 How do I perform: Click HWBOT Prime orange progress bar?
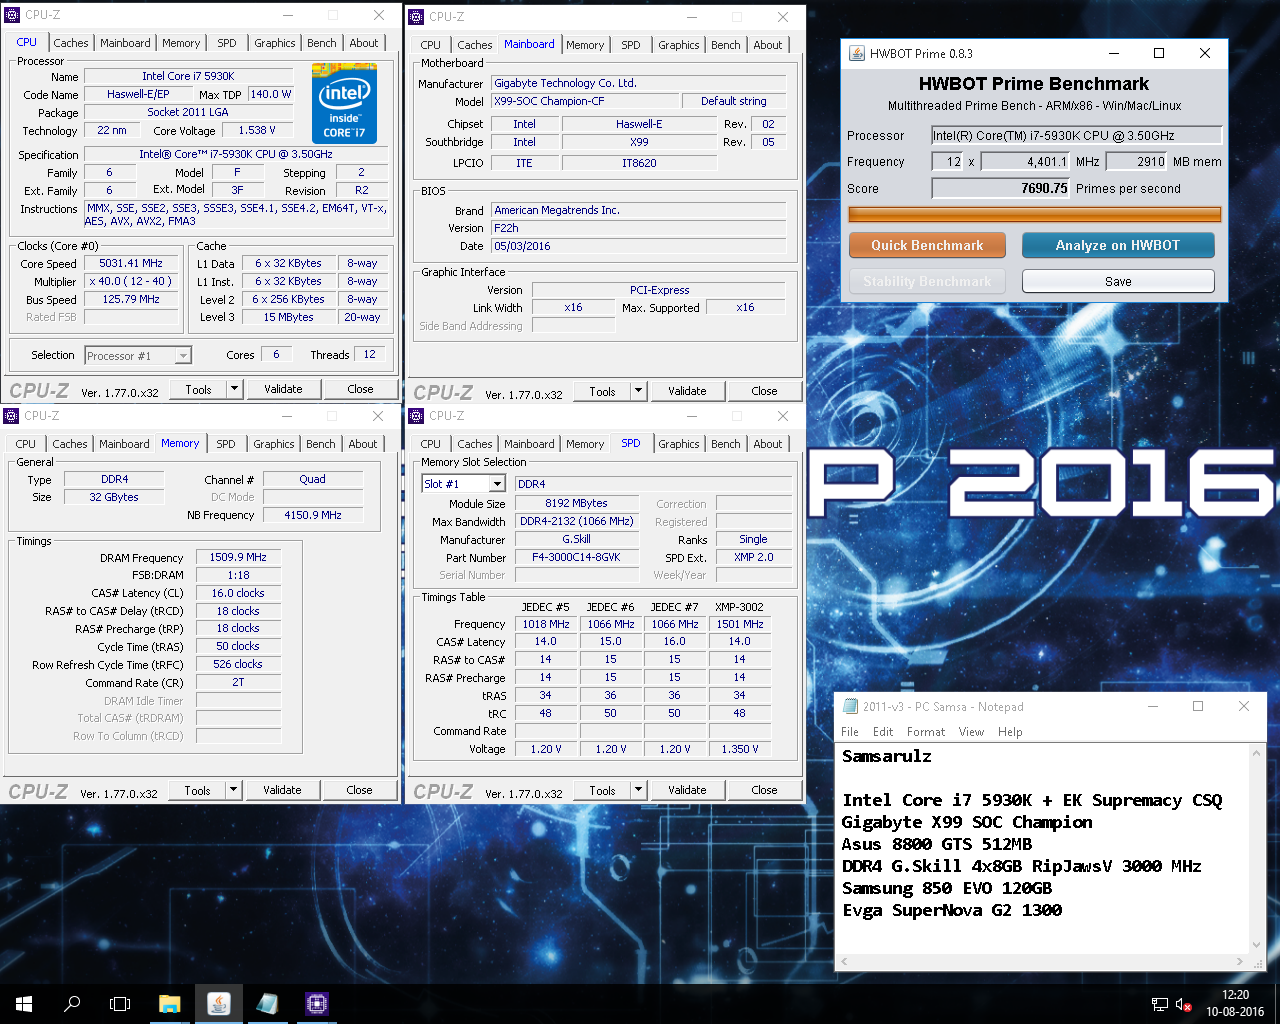click(1034, 214)
